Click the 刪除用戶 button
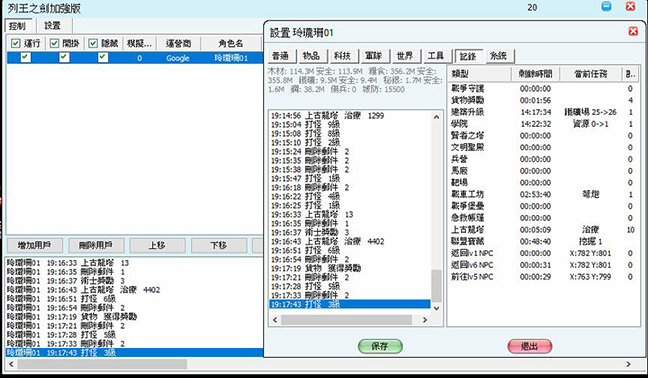The image size is (648, 378). (x=96, y=245)
